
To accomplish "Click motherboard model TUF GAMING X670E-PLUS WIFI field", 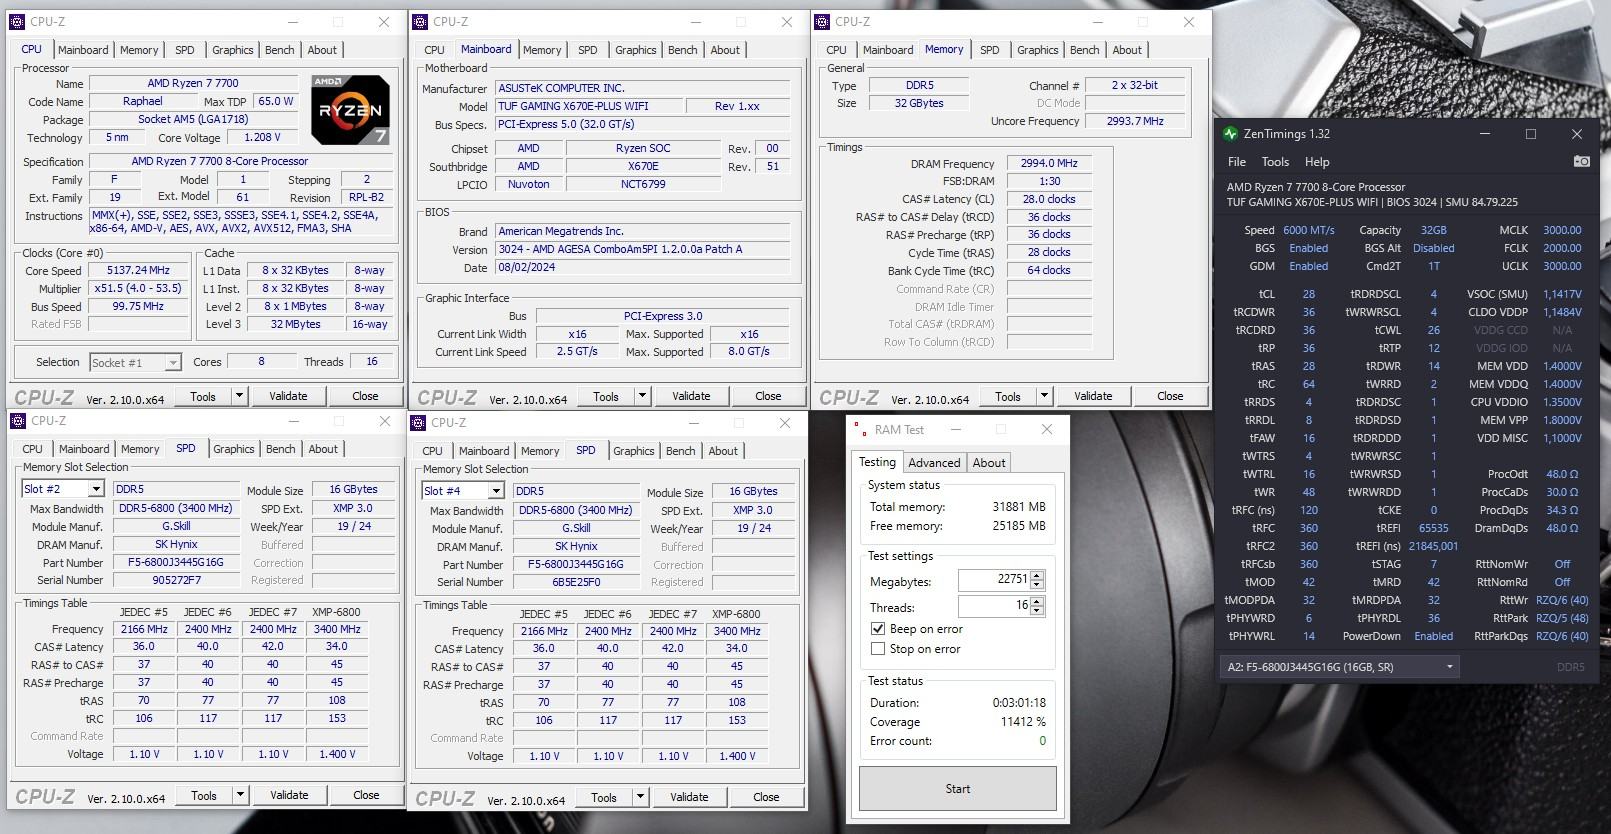I will click(x=587, y=106).
